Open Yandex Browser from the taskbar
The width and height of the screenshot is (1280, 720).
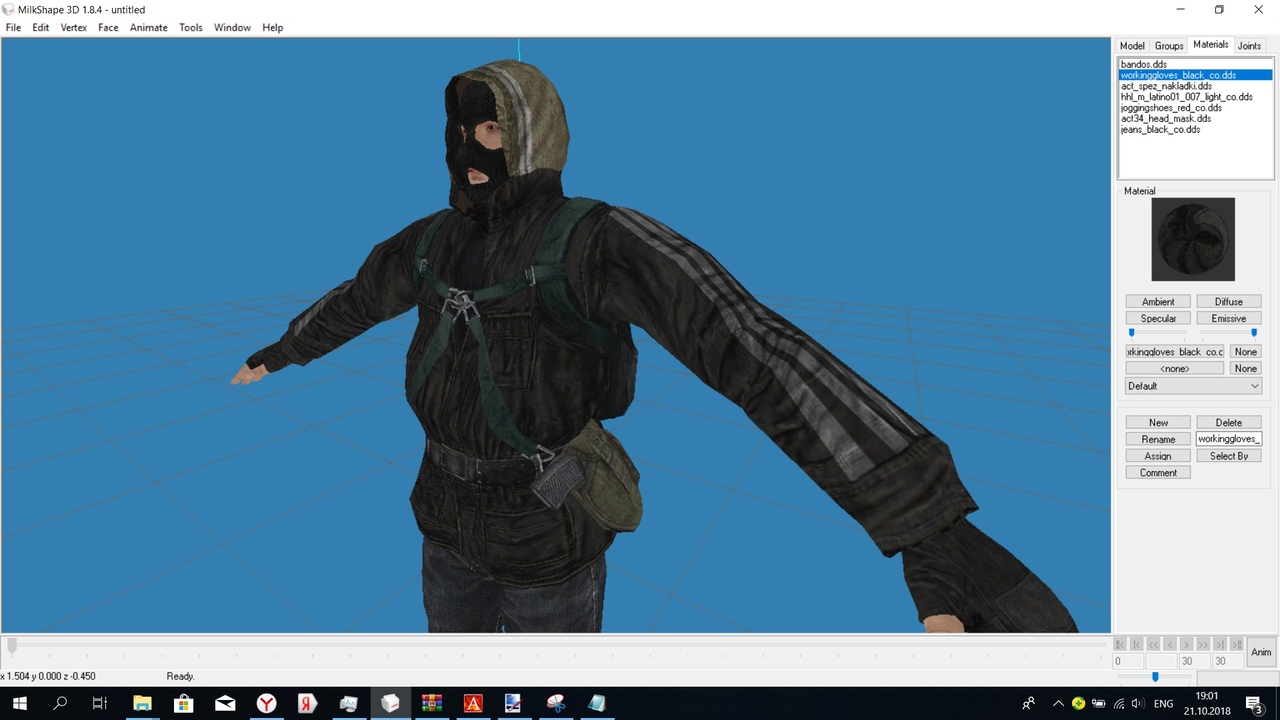267,703
